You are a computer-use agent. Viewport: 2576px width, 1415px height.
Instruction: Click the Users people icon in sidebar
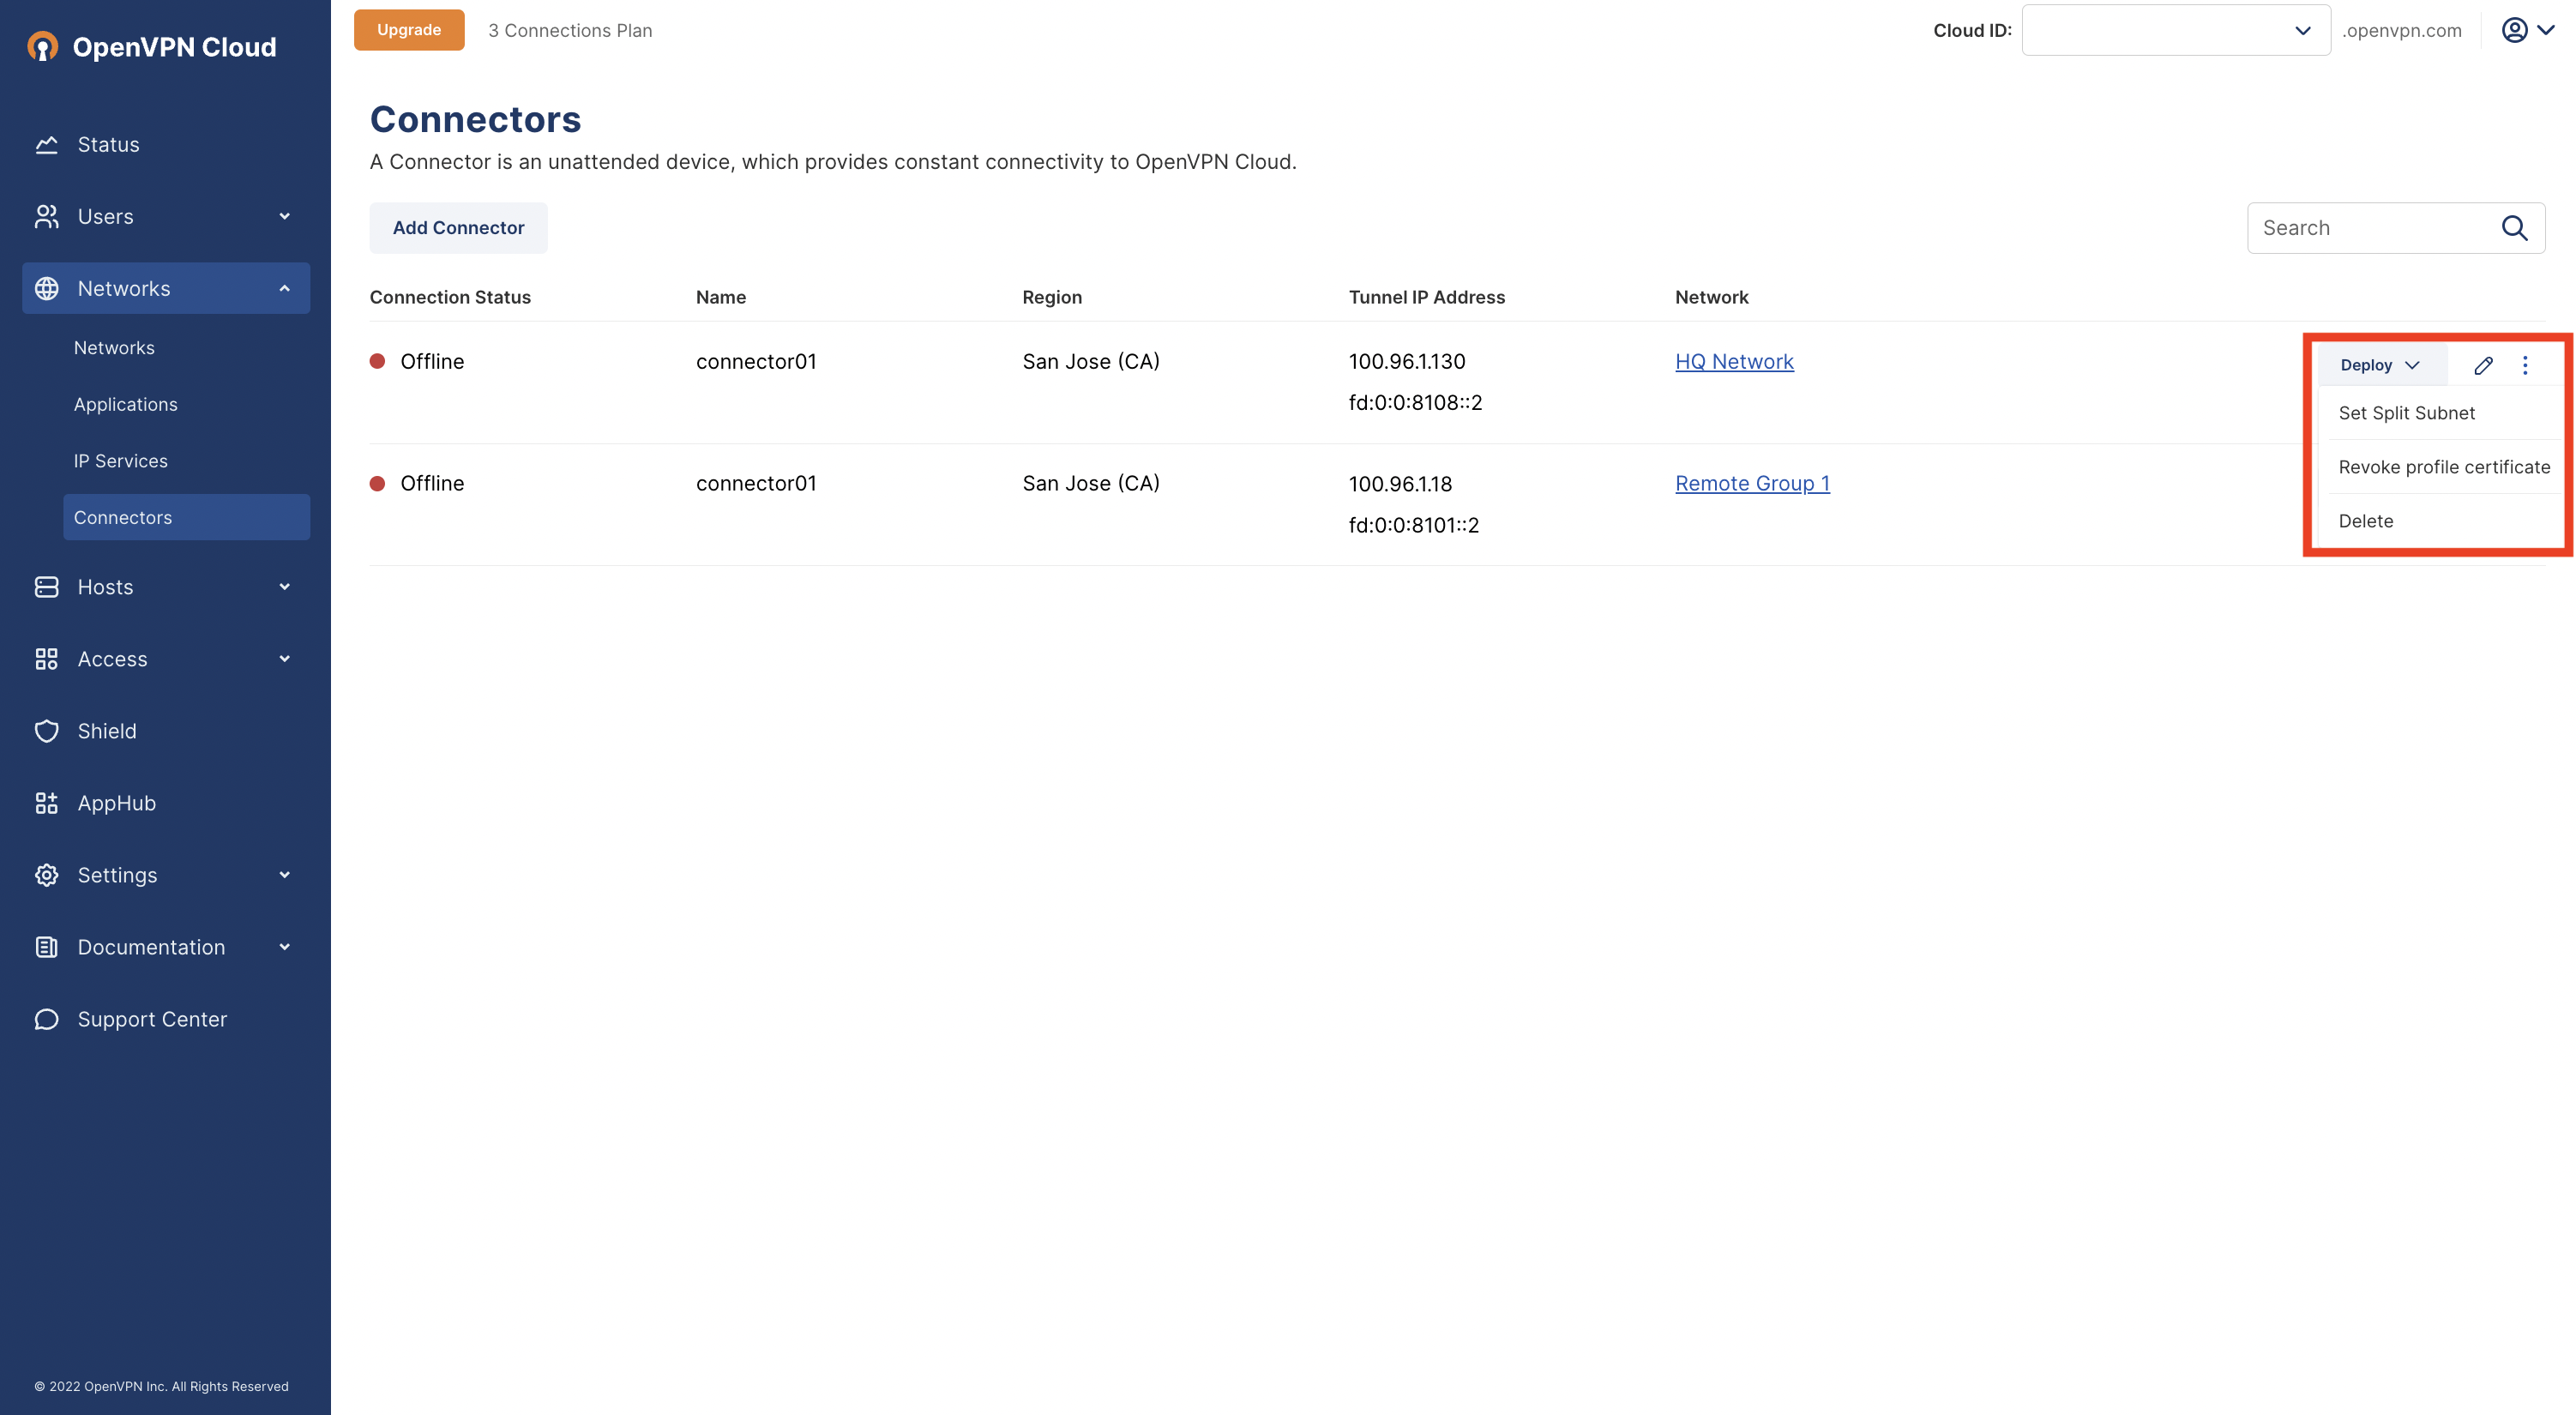coord(46,216)
